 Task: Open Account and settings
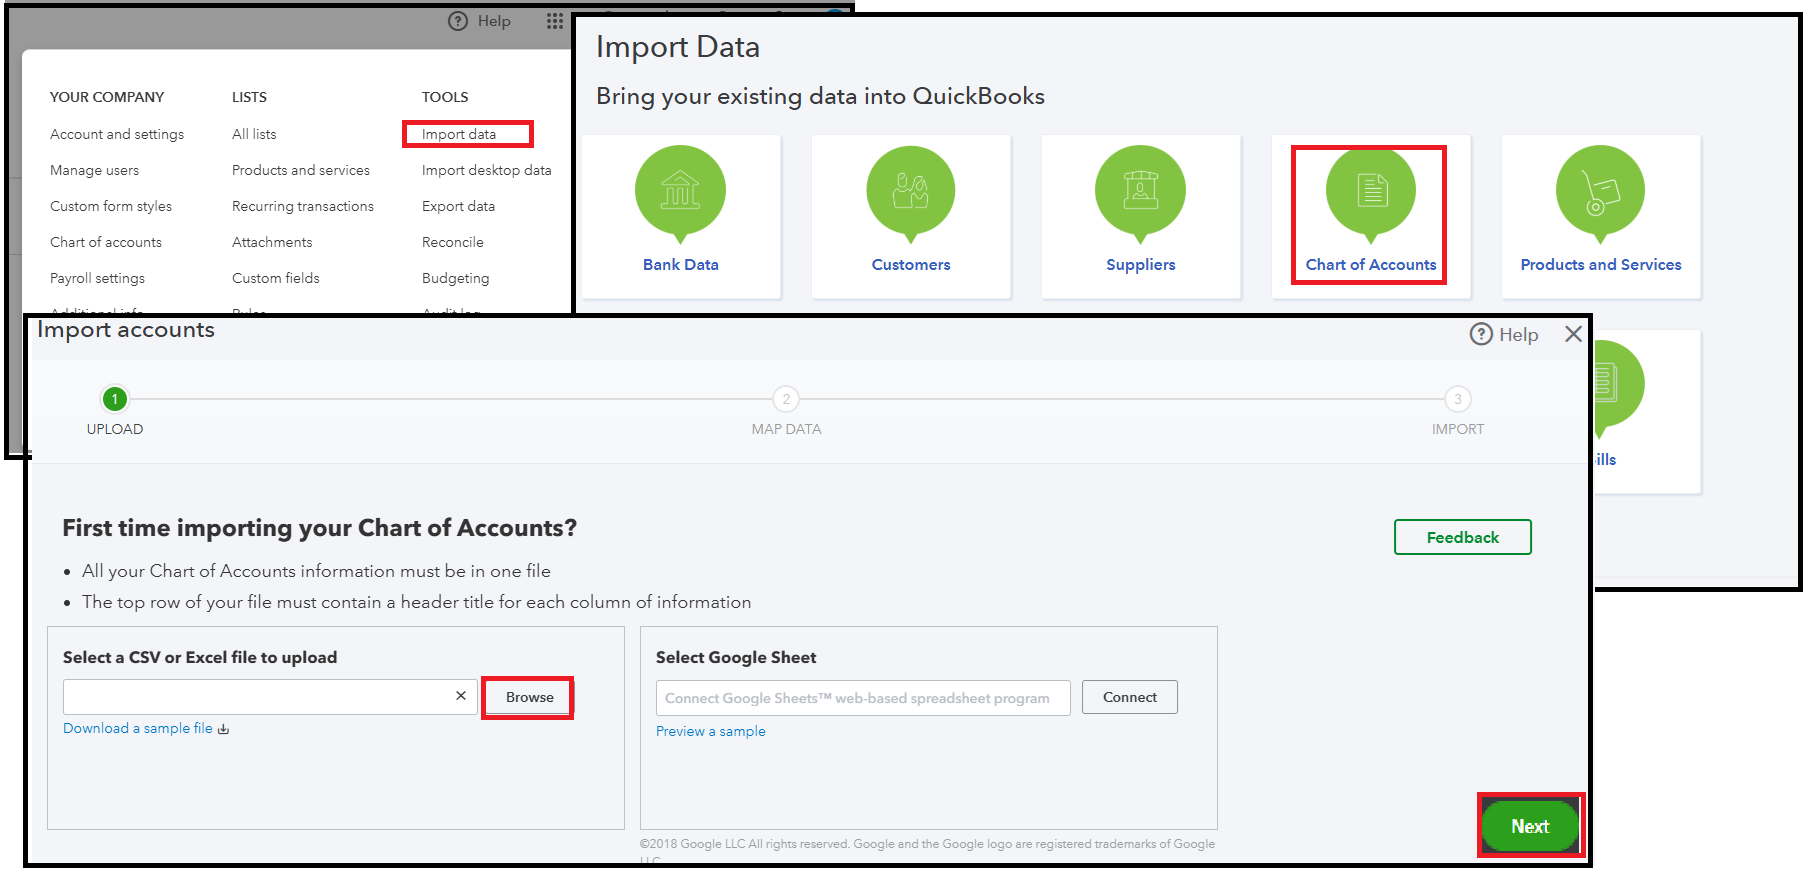[x=117, y=134]
